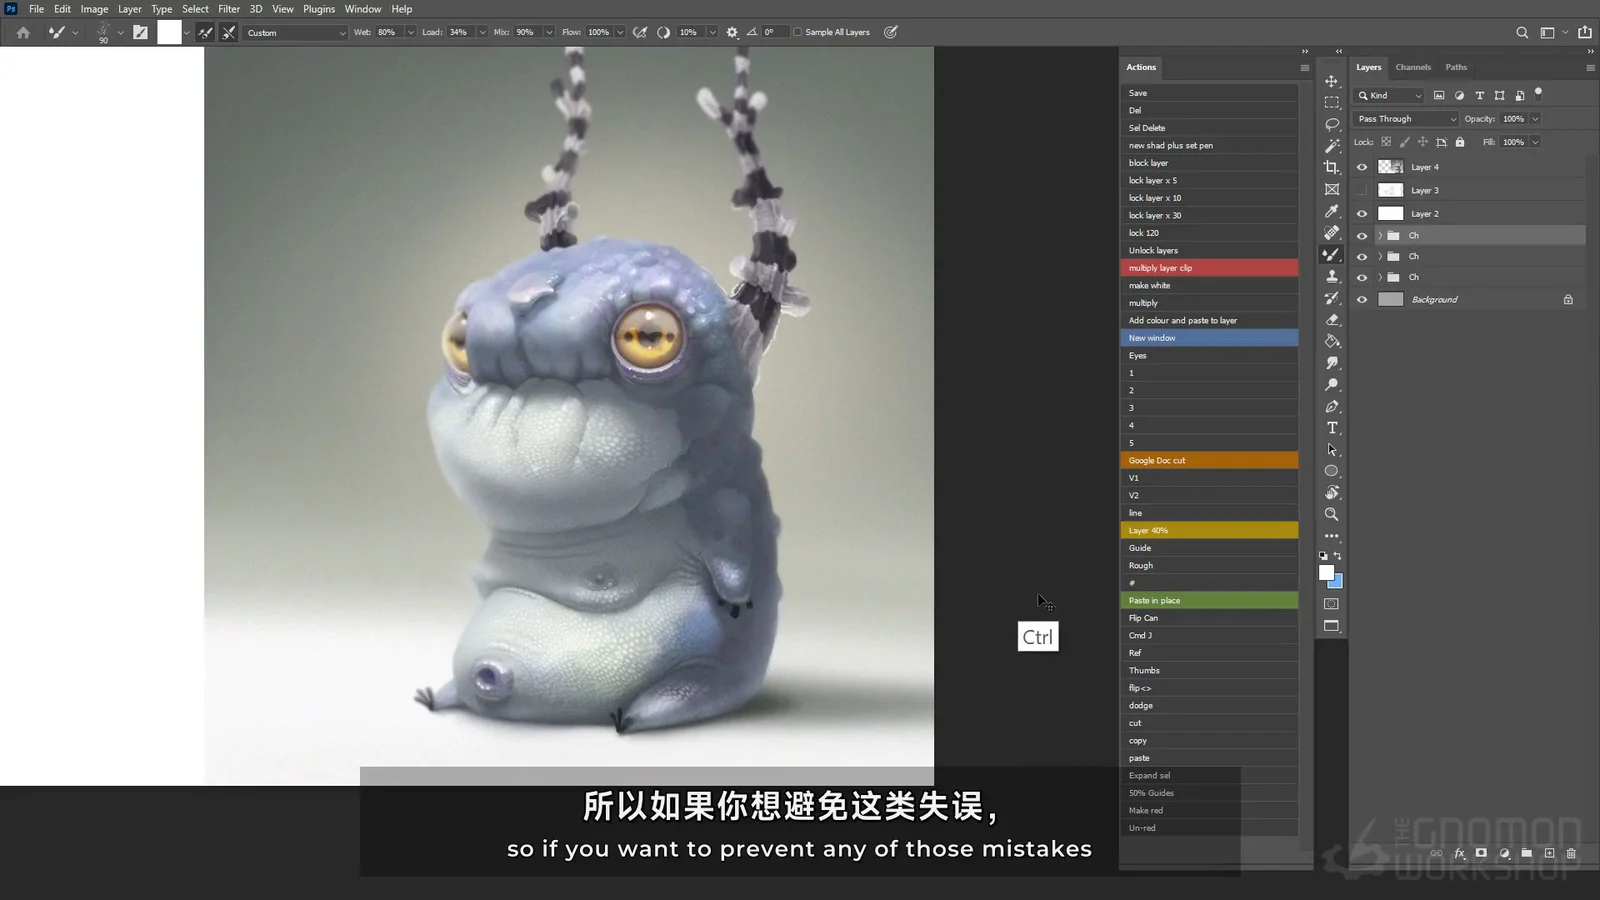
Task: Open the layer Opacity dropdown arrow
Action: pos(1535,119)
